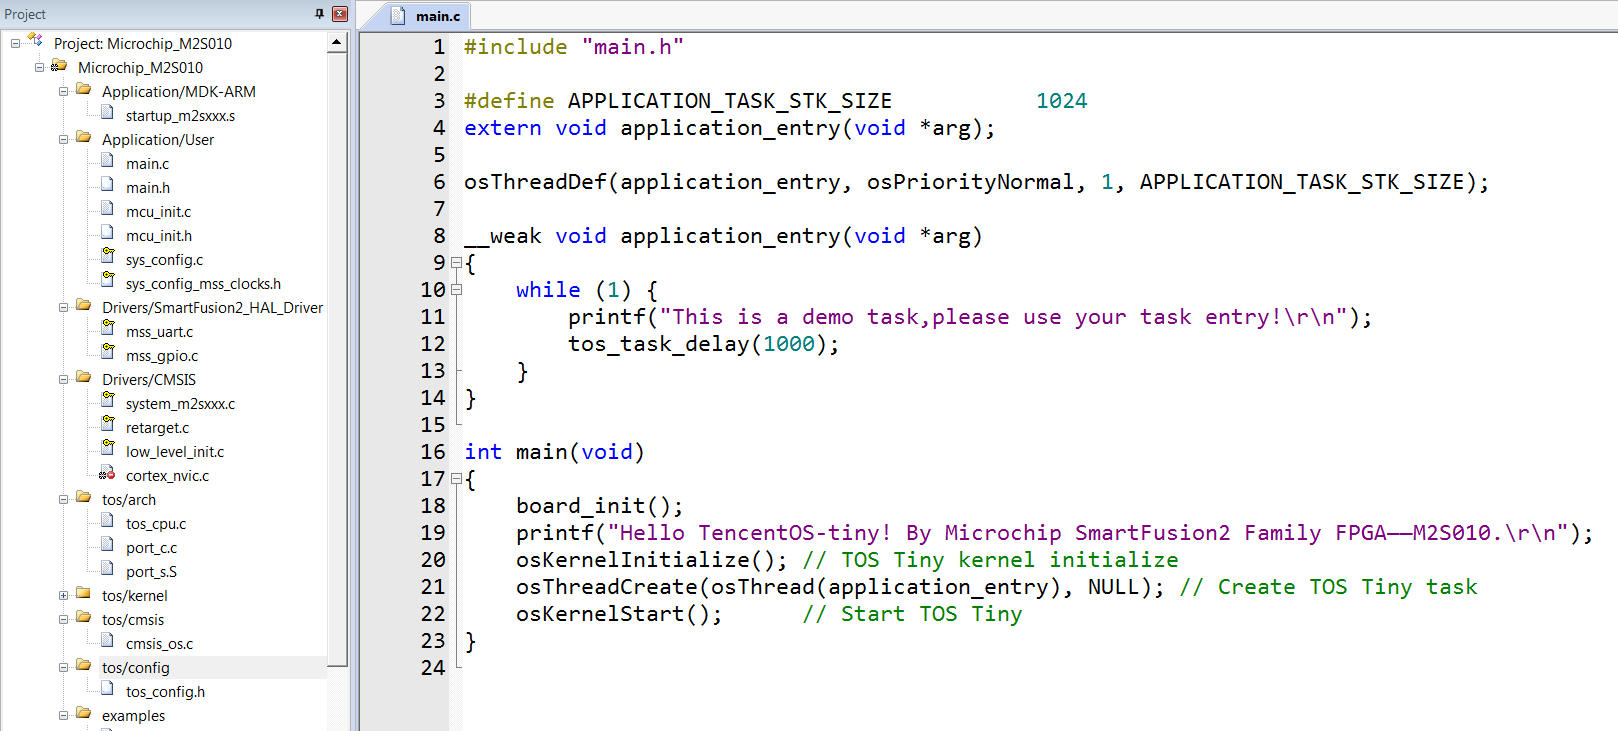
Task: Select retarget.c file
Action: (x=157, y=428)
